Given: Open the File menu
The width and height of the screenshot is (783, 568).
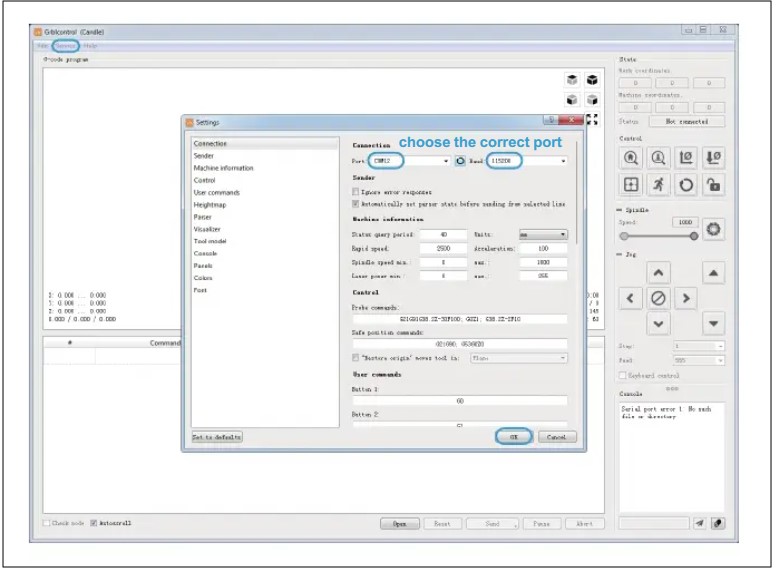Looking at the screenshot, I should coord(43,46).
